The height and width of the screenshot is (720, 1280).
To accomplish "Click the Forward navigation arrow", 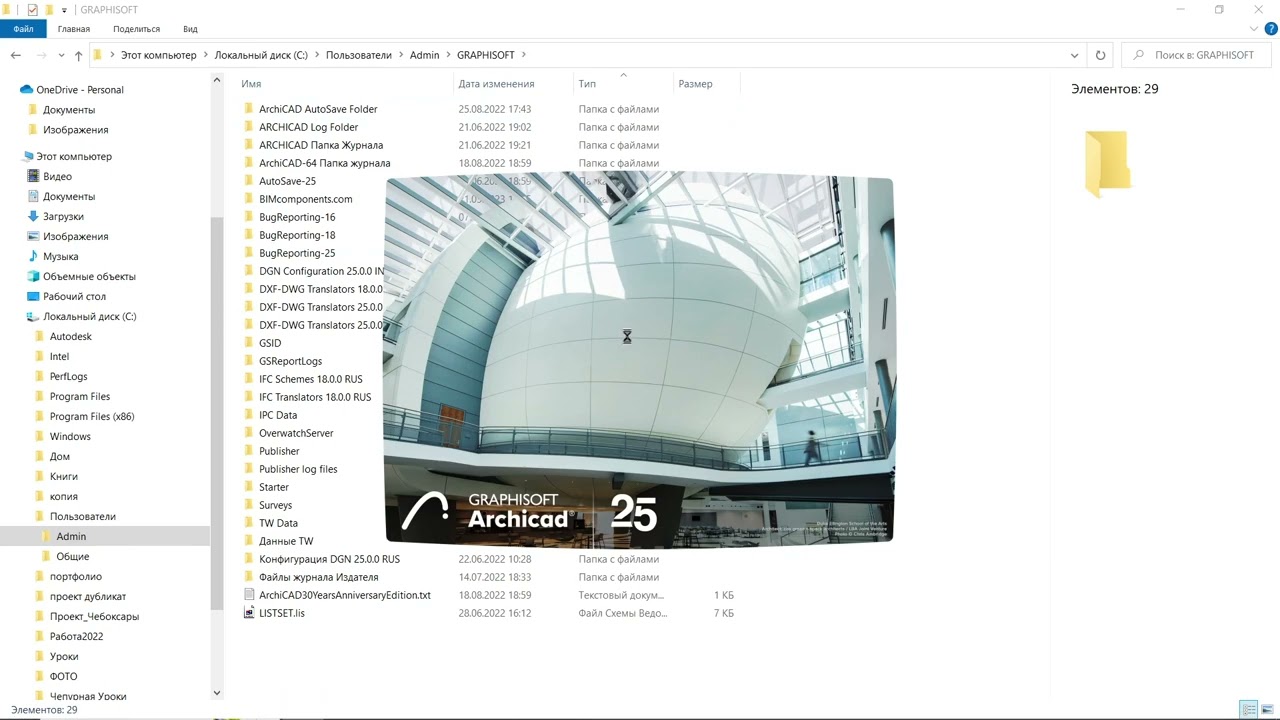I will (x=41, y=55).
